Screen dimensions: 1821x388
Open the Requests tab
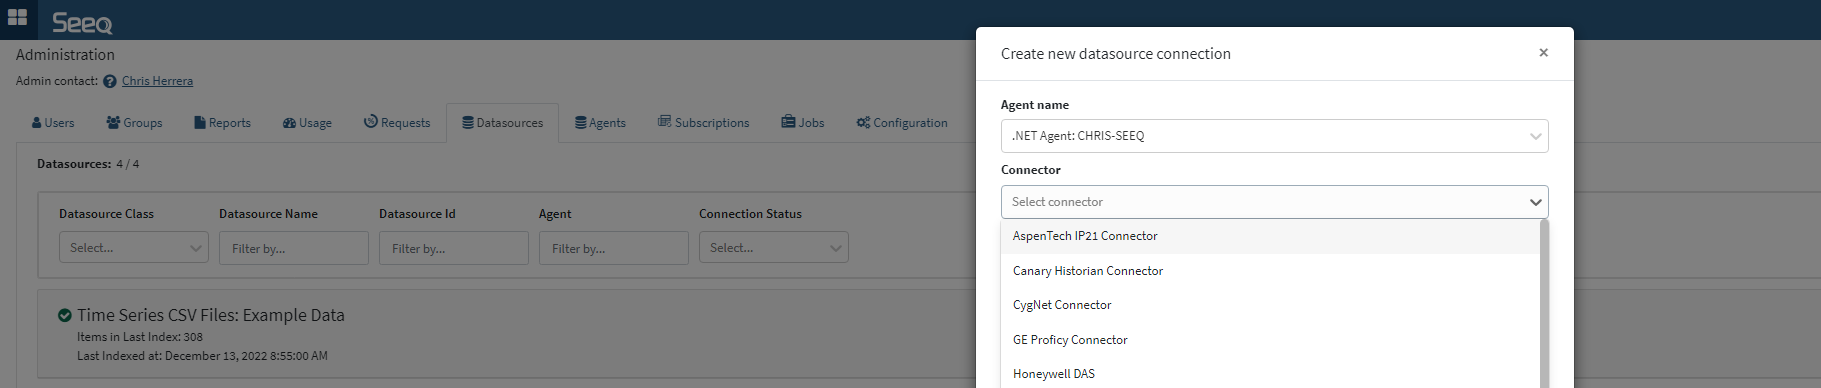[397, 123]
